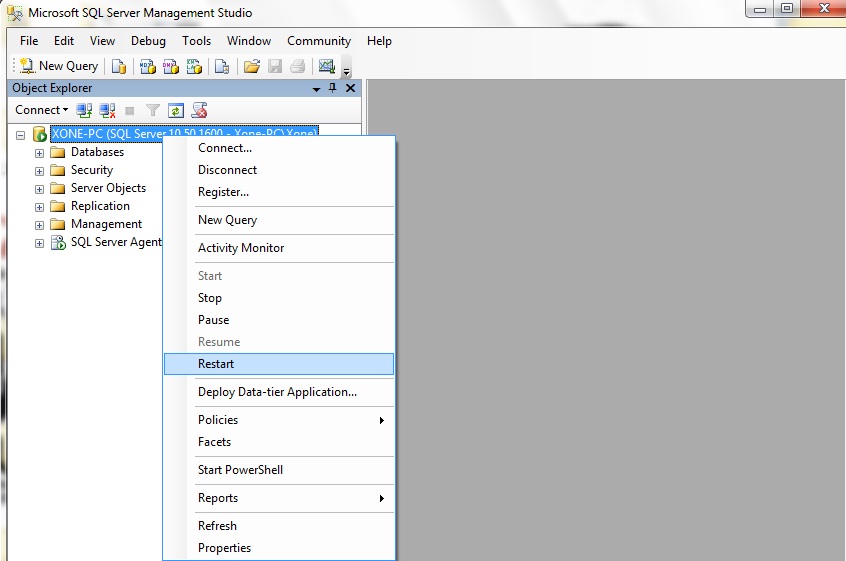Click the Registered Servers script icon
846x561 pixels.
pyautogui.click(x=199, y=111)
